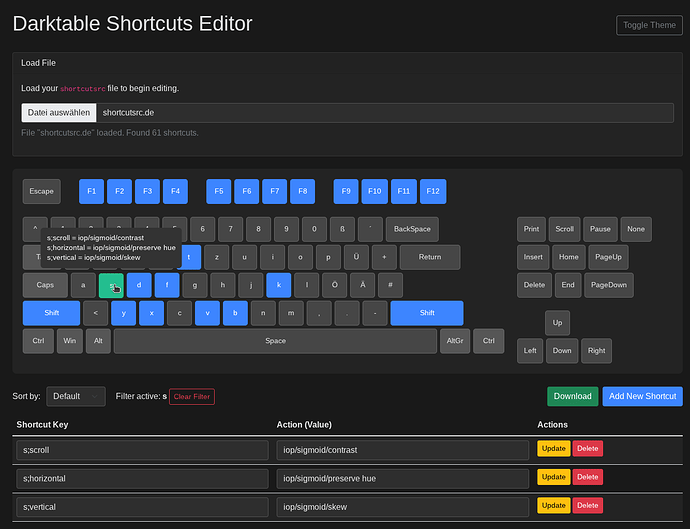This screenshot has height=529, width=690.
Task: Click Add New Shortcut button
Action: (642, 396)
